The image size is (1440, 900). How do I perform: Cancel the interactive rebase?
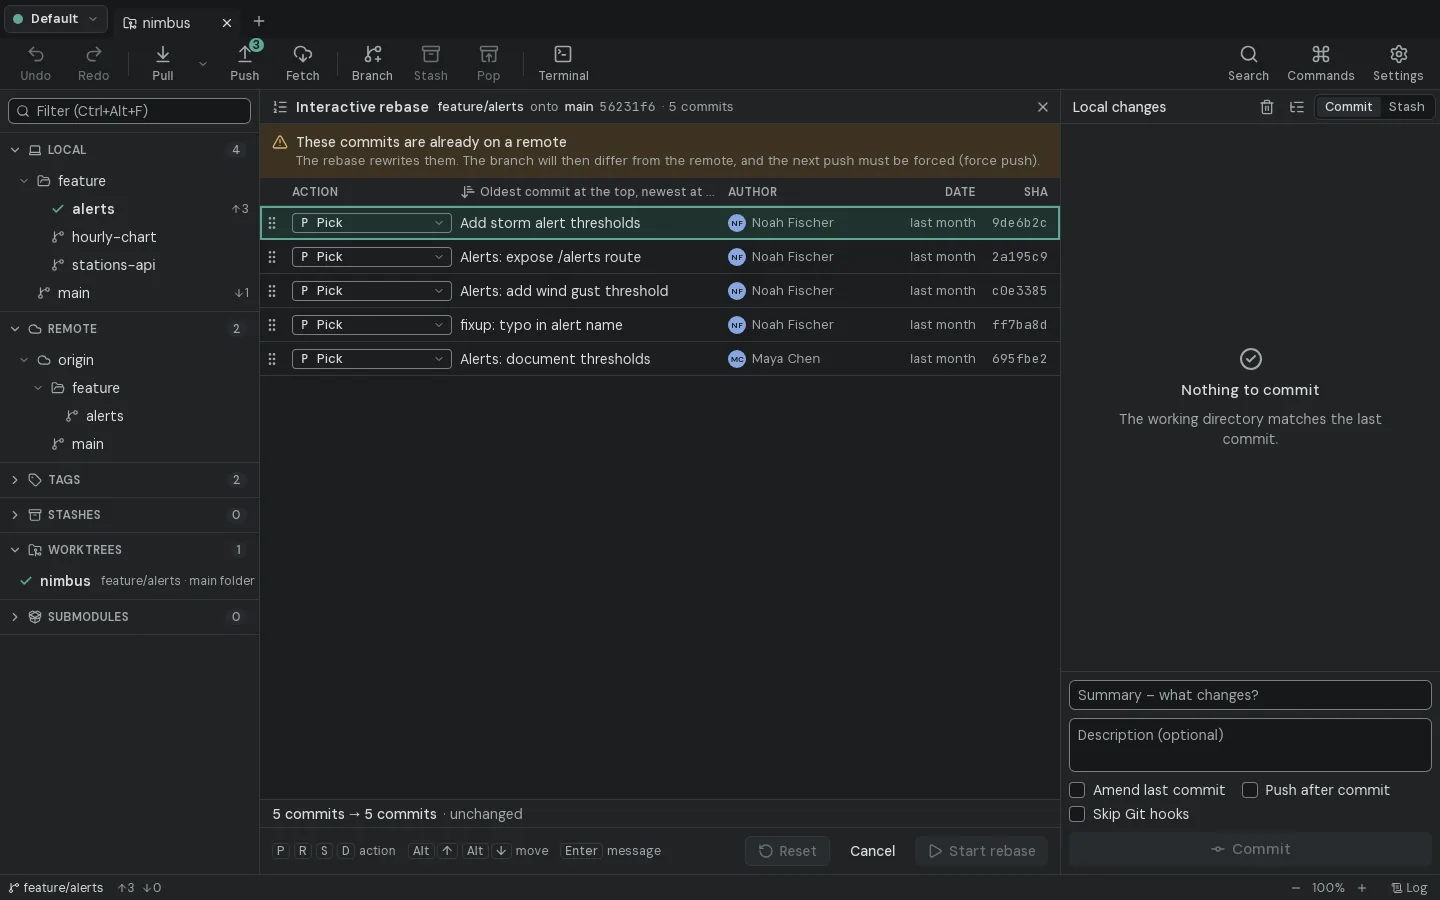tap(872, 851)
